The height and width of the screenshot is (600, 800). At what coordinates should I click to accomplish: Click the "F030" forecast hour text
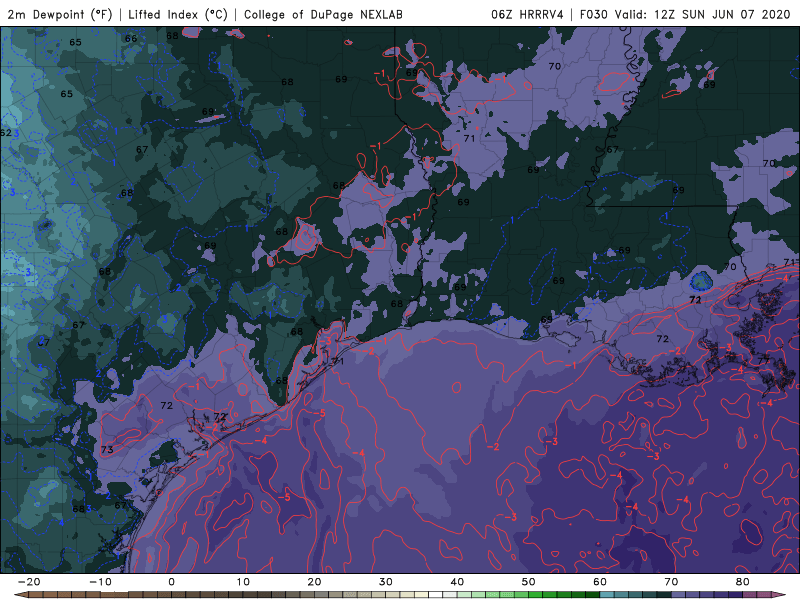click(x=593, y=14)
